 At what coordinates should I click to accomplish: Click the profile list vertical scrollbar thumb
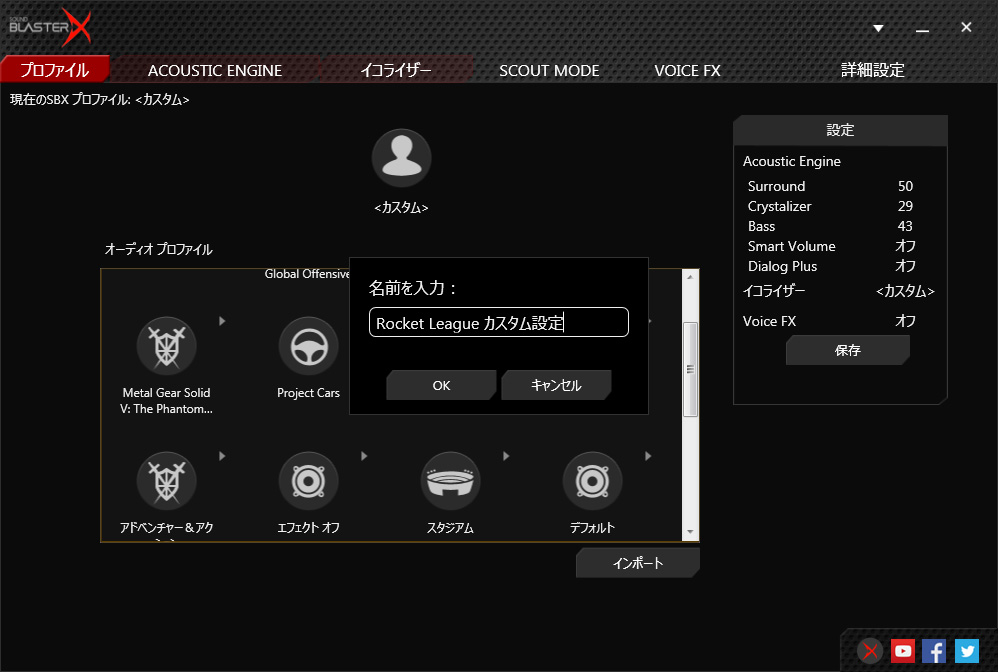click(690, 368)
